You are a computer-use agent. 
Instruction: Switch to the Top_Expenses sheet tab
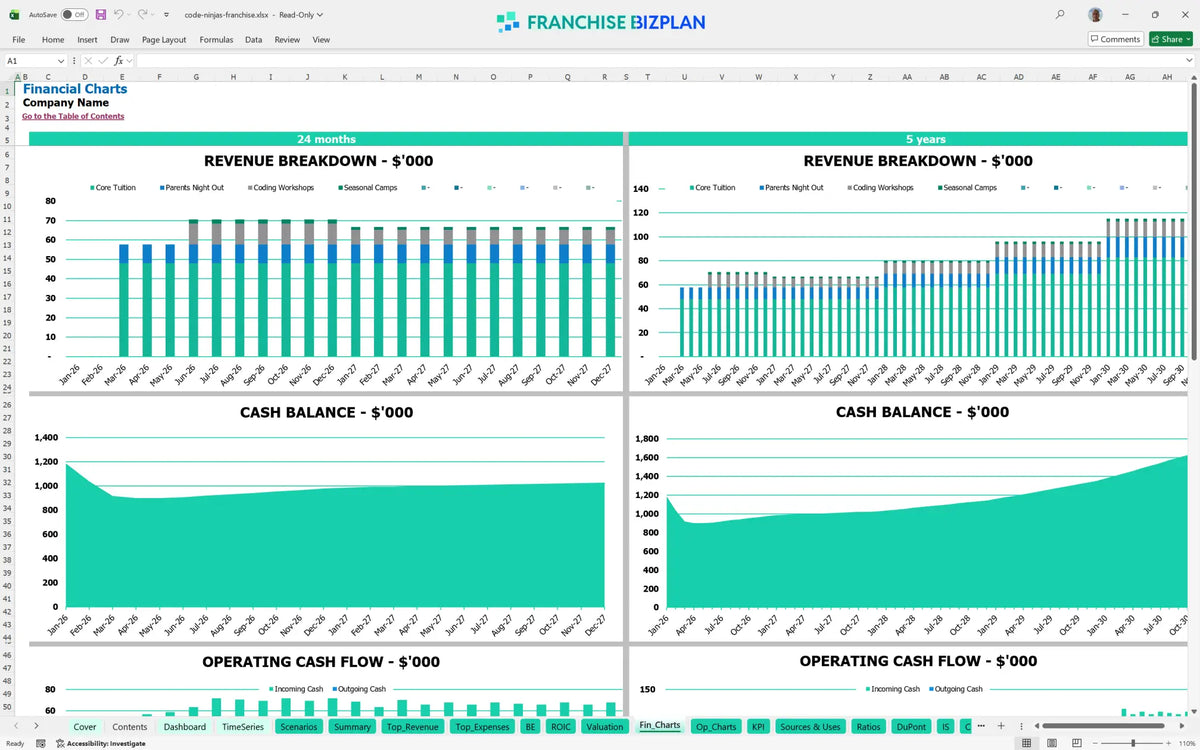[483, 727]
